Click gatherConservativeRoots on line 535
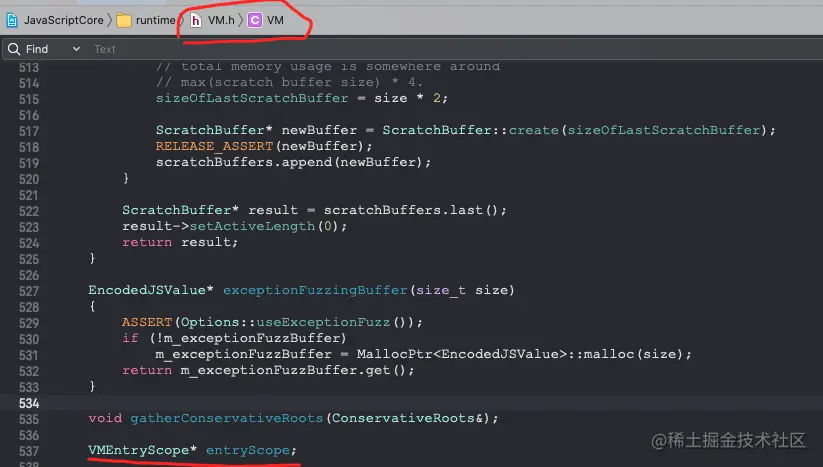Screen dimensions: 823x467 (x=226, y=418)
